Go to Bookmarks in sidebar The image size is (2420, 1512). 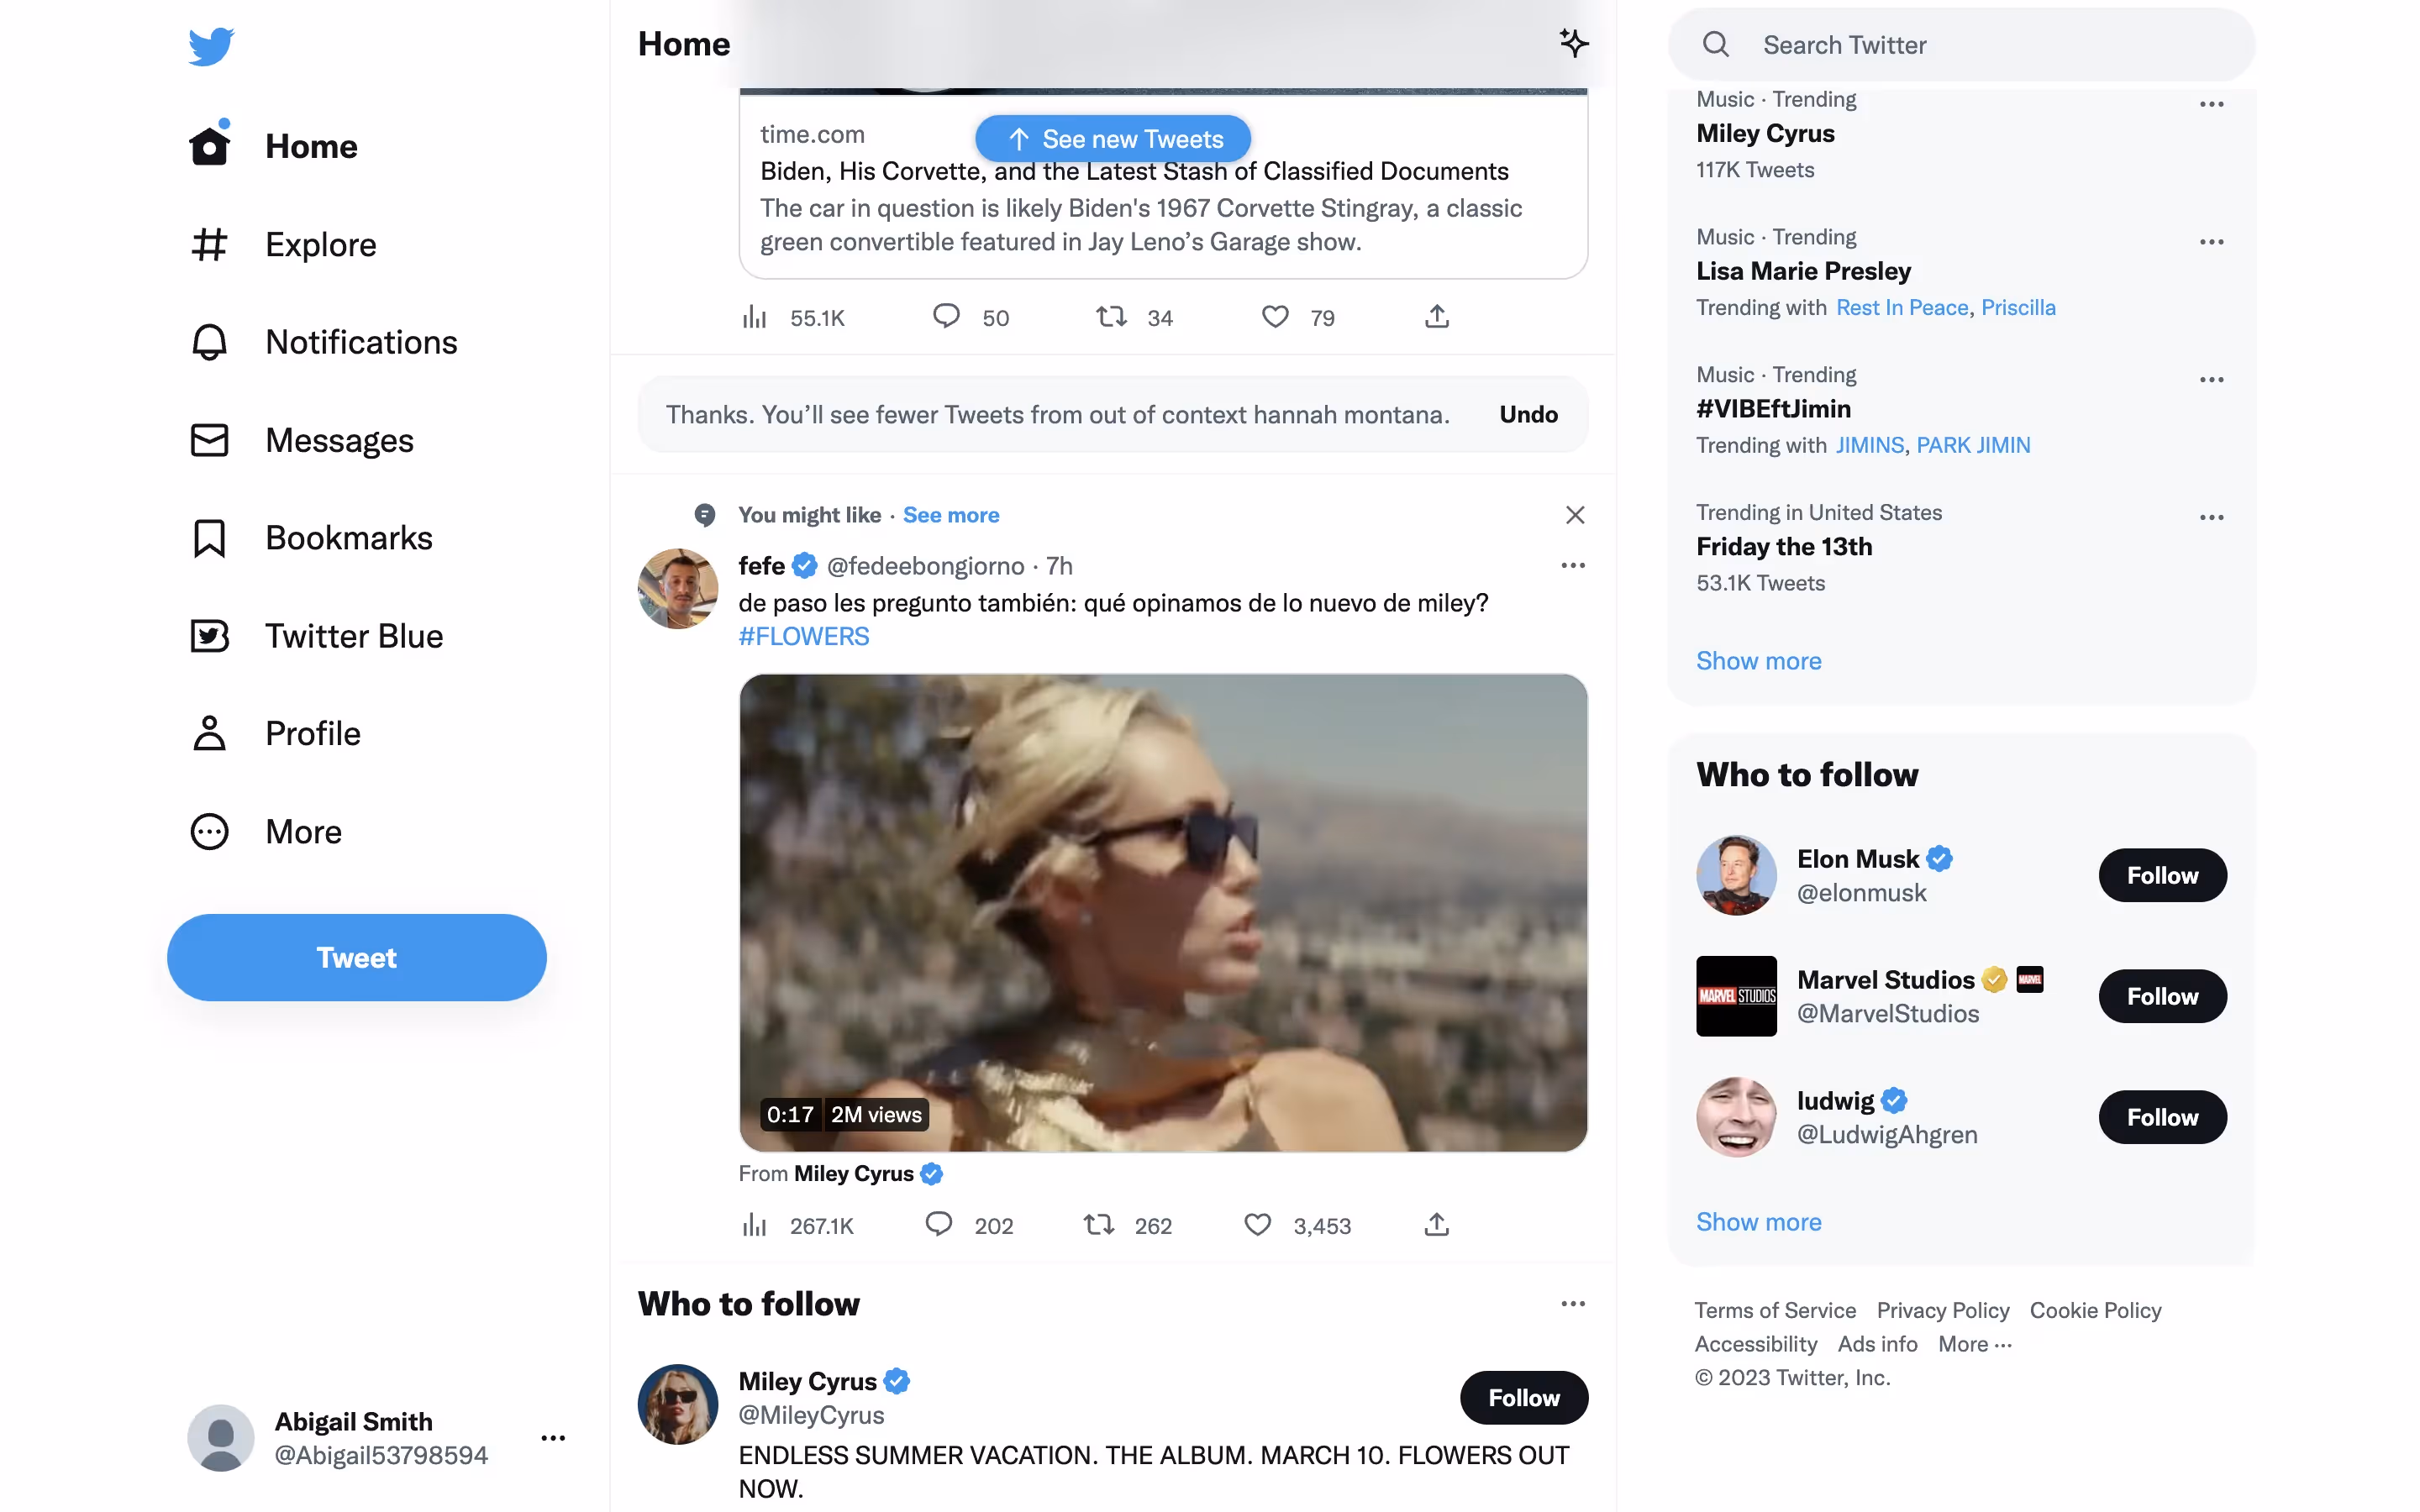tap(347, 538)
